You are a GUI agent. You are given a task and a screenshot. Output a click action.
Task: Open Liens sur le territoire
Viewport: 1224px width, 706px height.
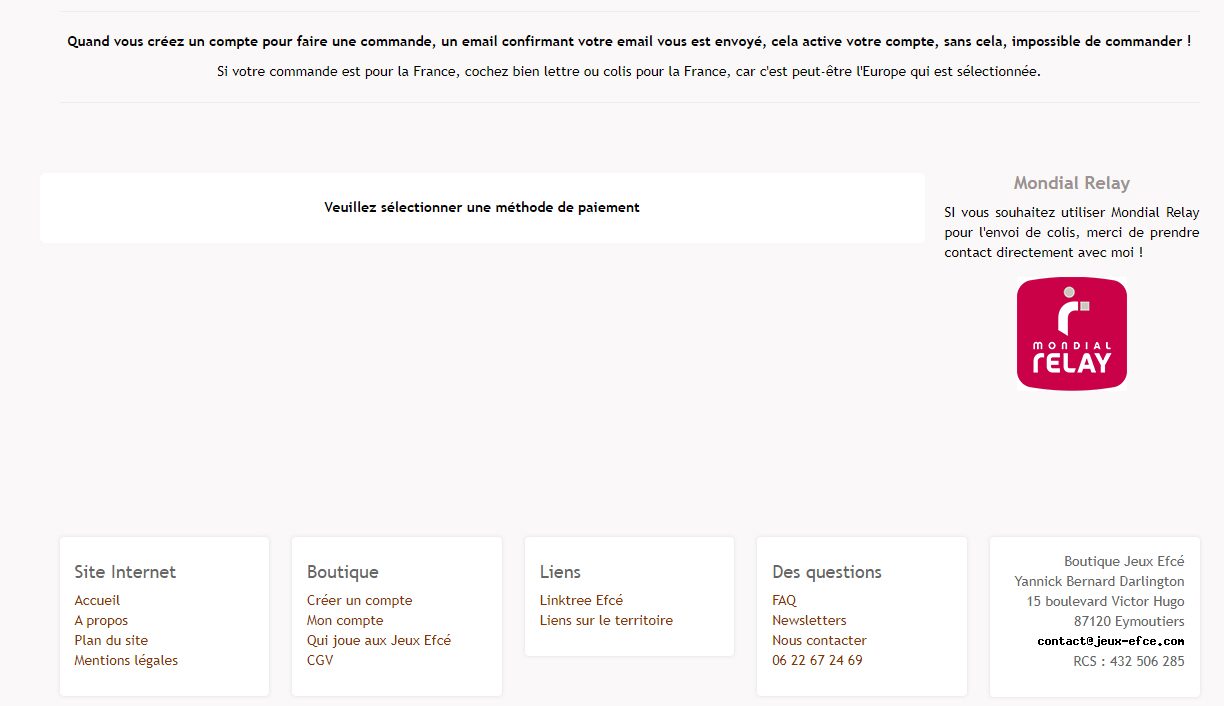[606, 621]
